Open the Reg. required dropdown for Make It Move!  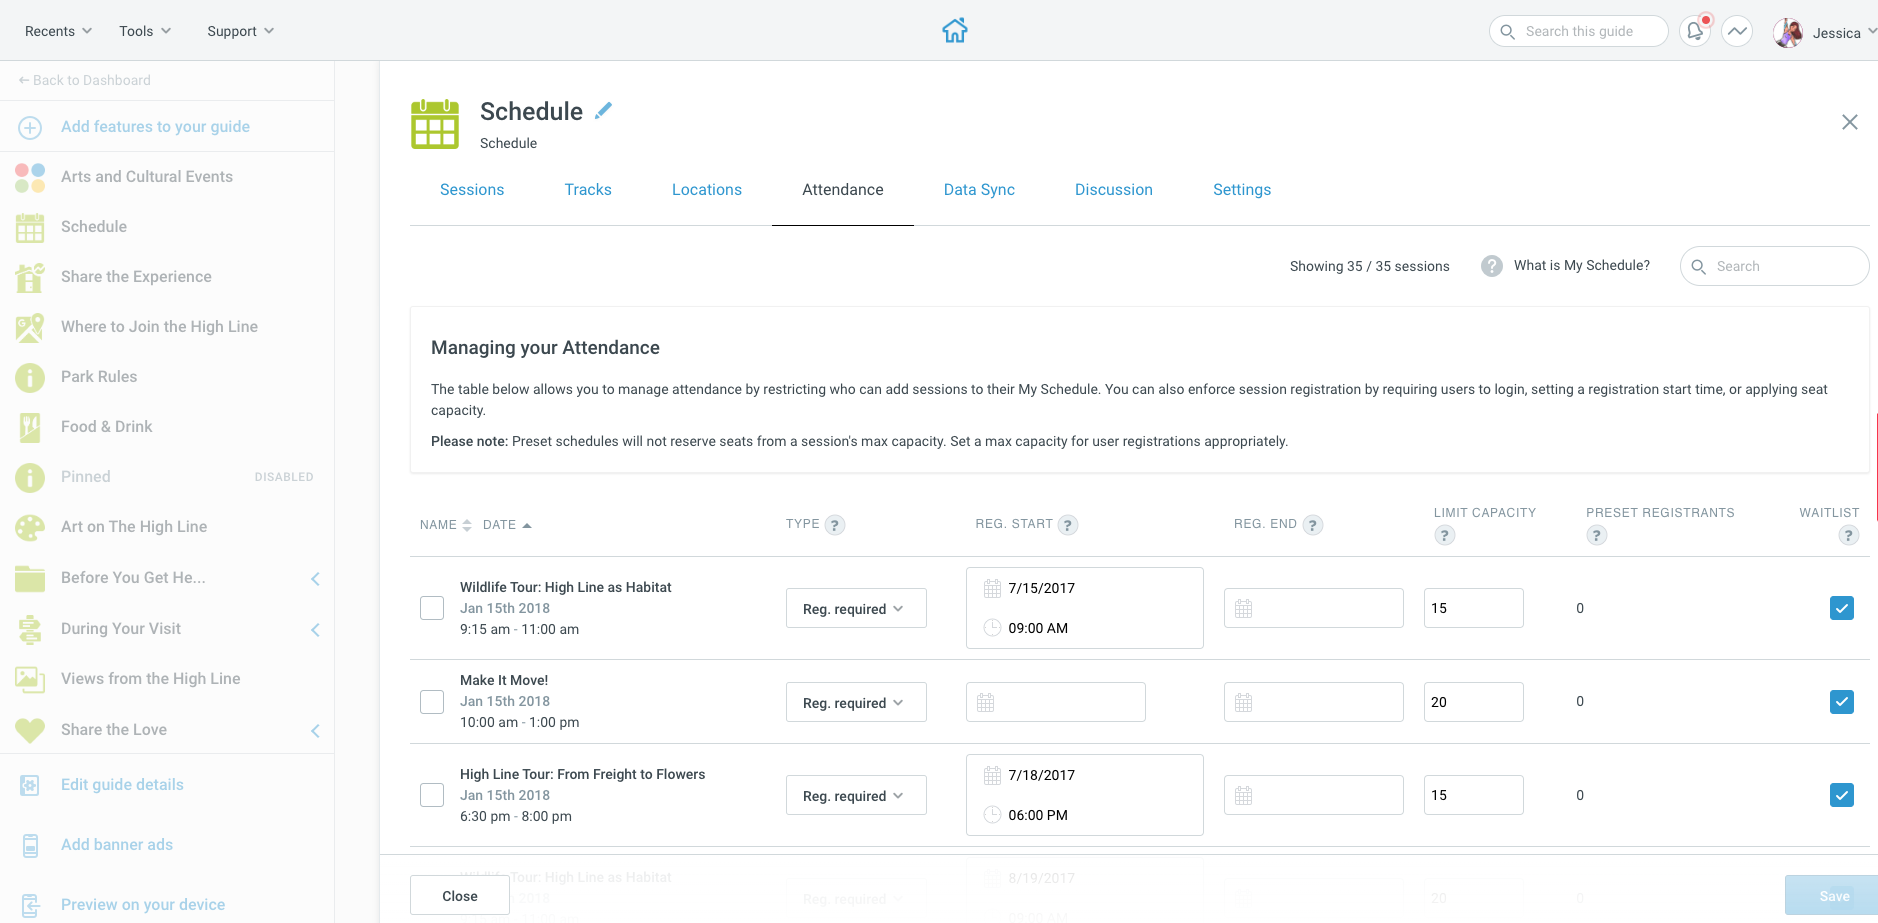click(x=856, y=702)
